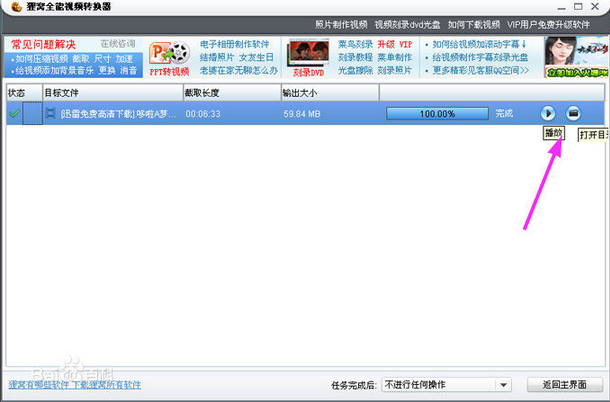Open 如何下载视频 link
The image size is (610, 402).
[473, 25]
